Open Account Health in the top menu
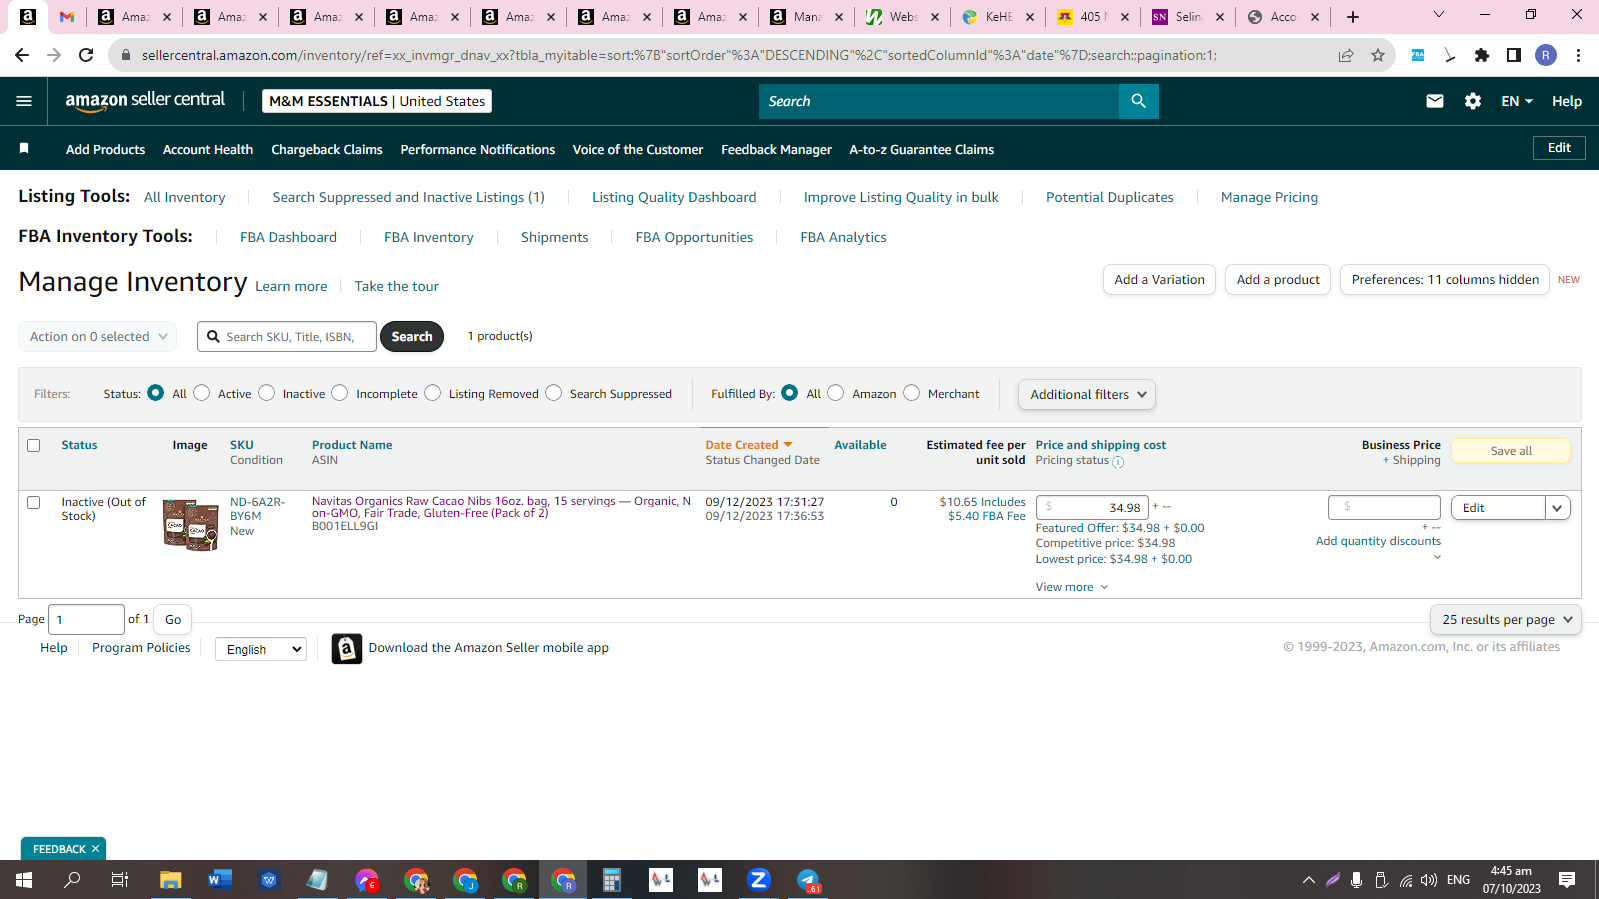1599x899 pixels. point(208,149)
